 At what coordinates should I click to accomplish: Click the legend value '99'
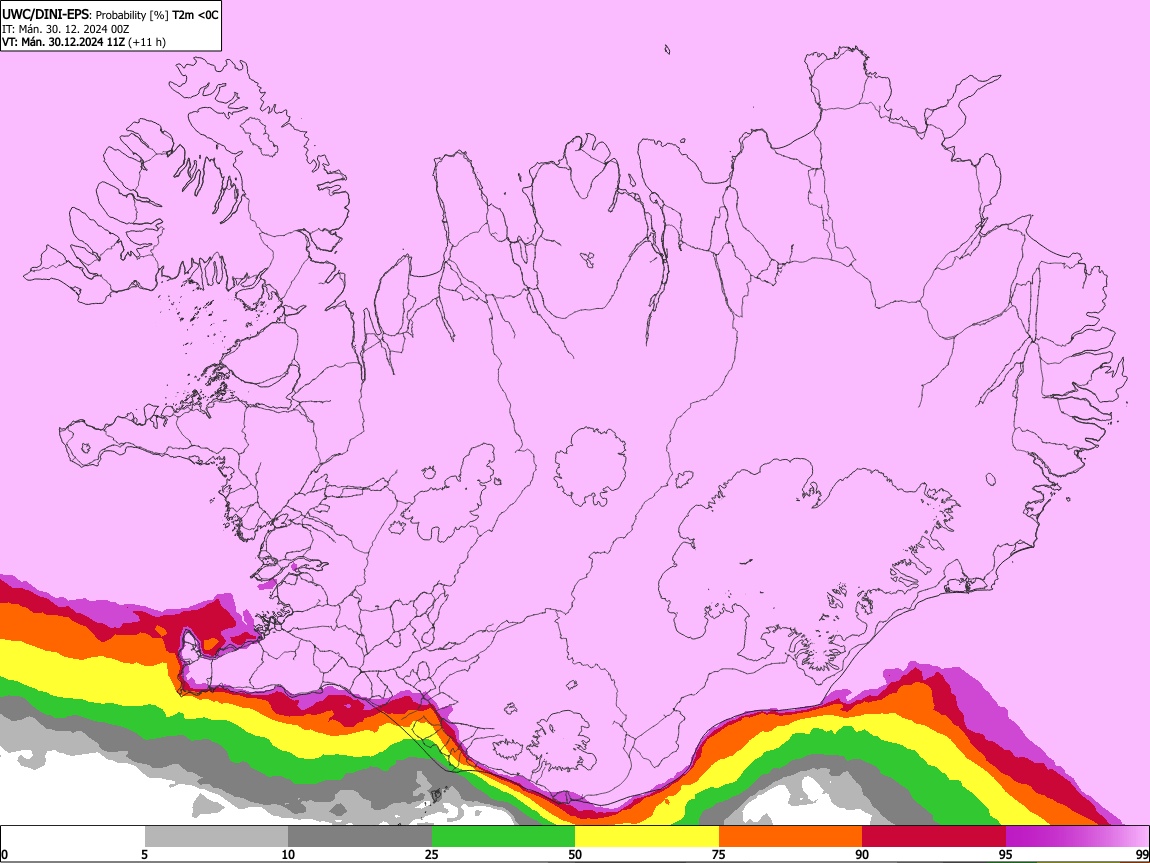(1141, 854)
